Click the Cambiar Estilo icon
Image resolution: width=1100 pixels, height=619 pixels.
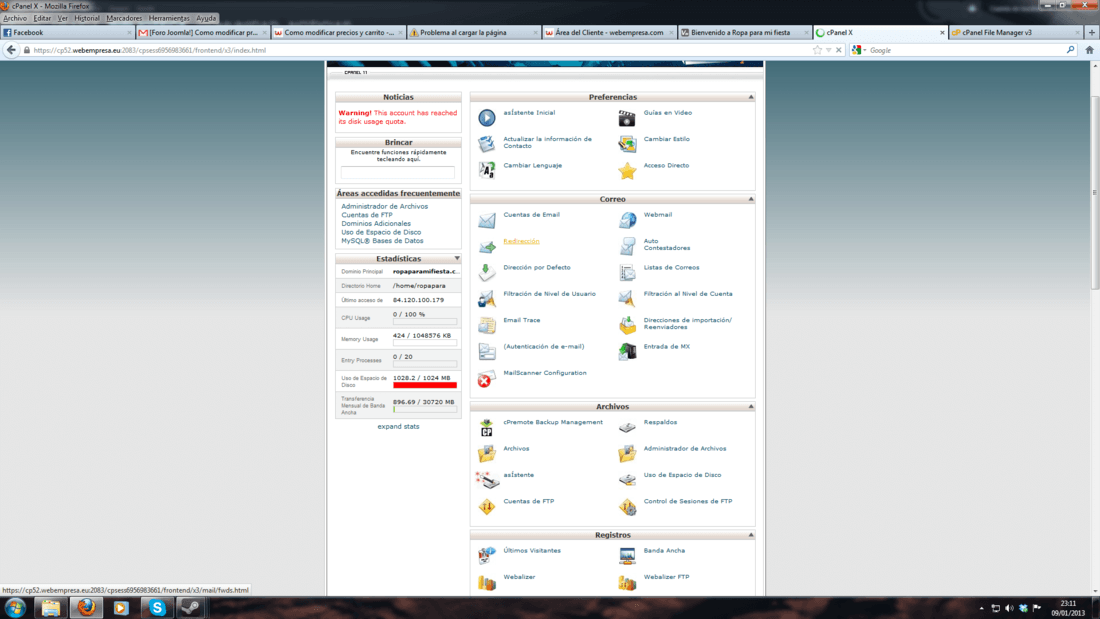627,144
